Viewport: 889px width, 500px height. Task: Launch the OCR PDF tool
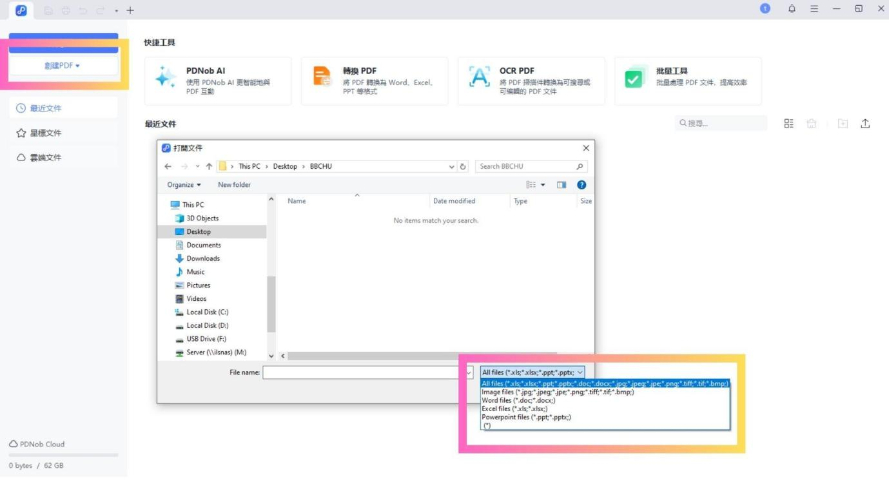coord(480,77)
